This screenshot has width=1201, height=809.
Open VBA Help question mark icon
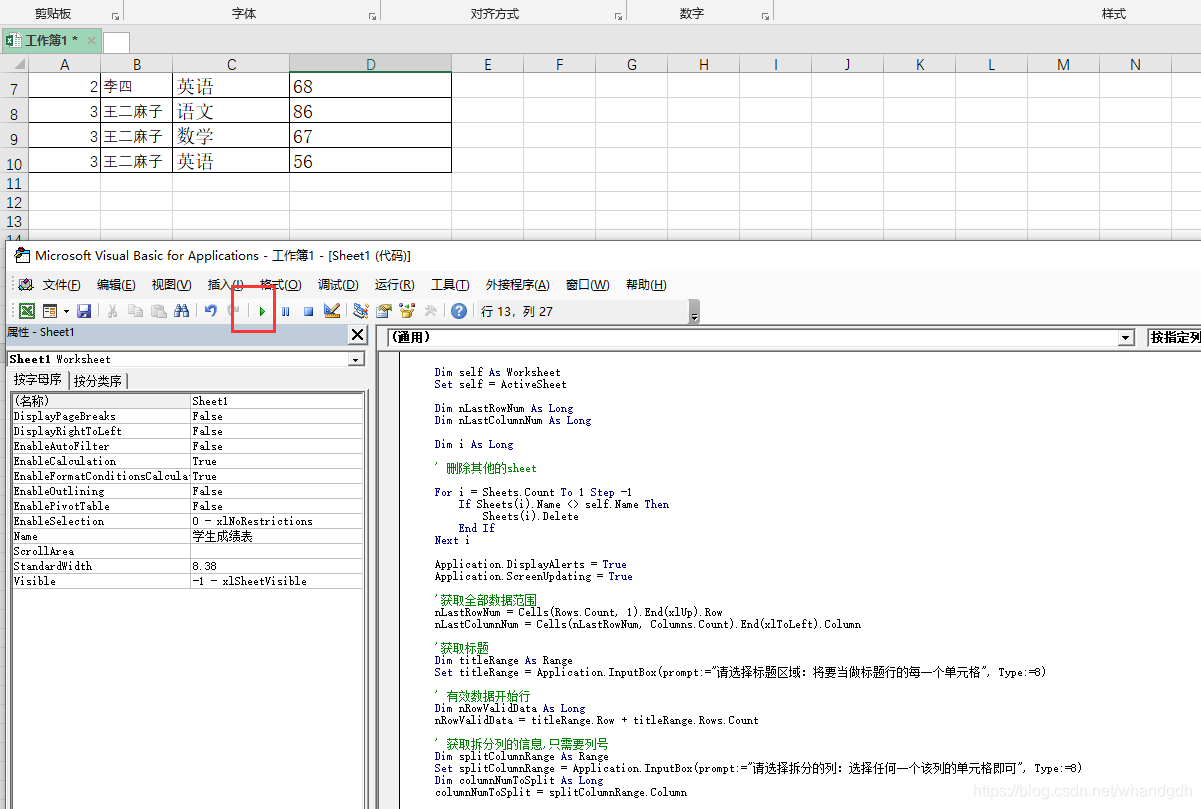459,311
